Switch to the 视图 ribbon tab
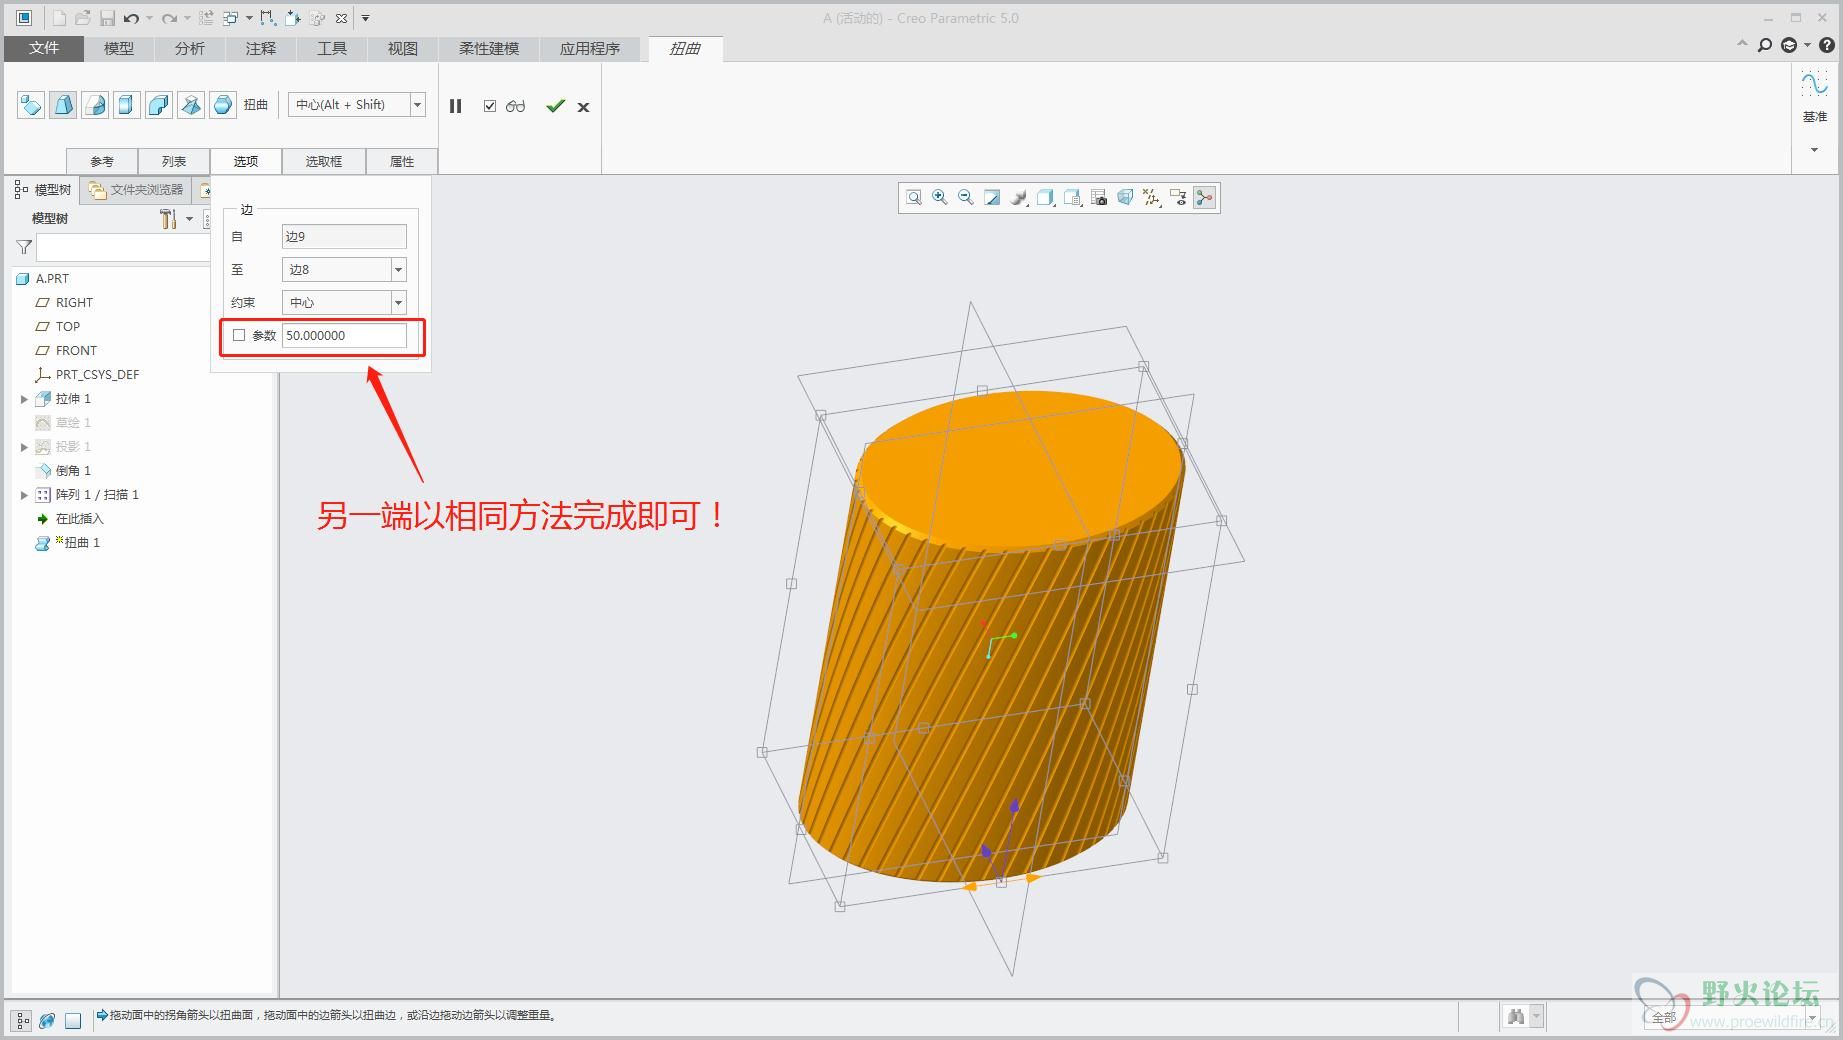This screenshot has height=1040, width=1843. coord(403,48)
